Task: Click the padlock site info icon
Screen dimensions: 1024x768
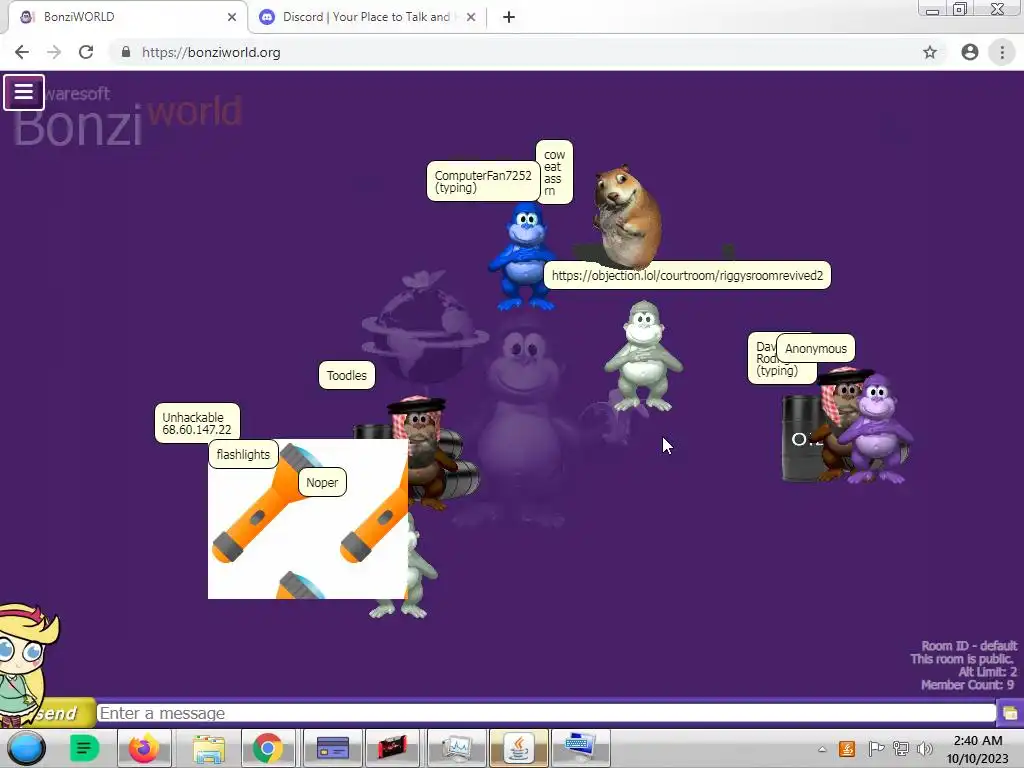Action: (125, 52)
